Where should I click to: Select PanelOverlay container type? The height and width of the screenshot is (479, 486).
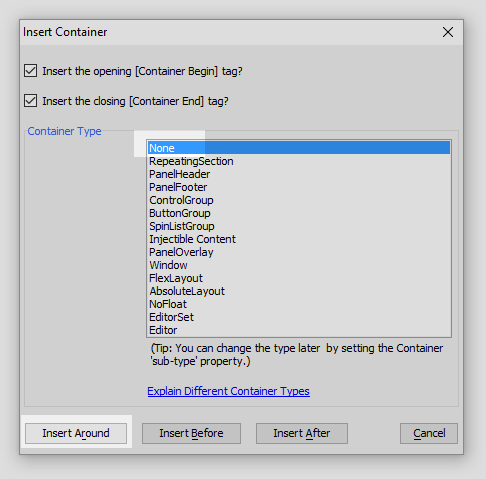299,252
